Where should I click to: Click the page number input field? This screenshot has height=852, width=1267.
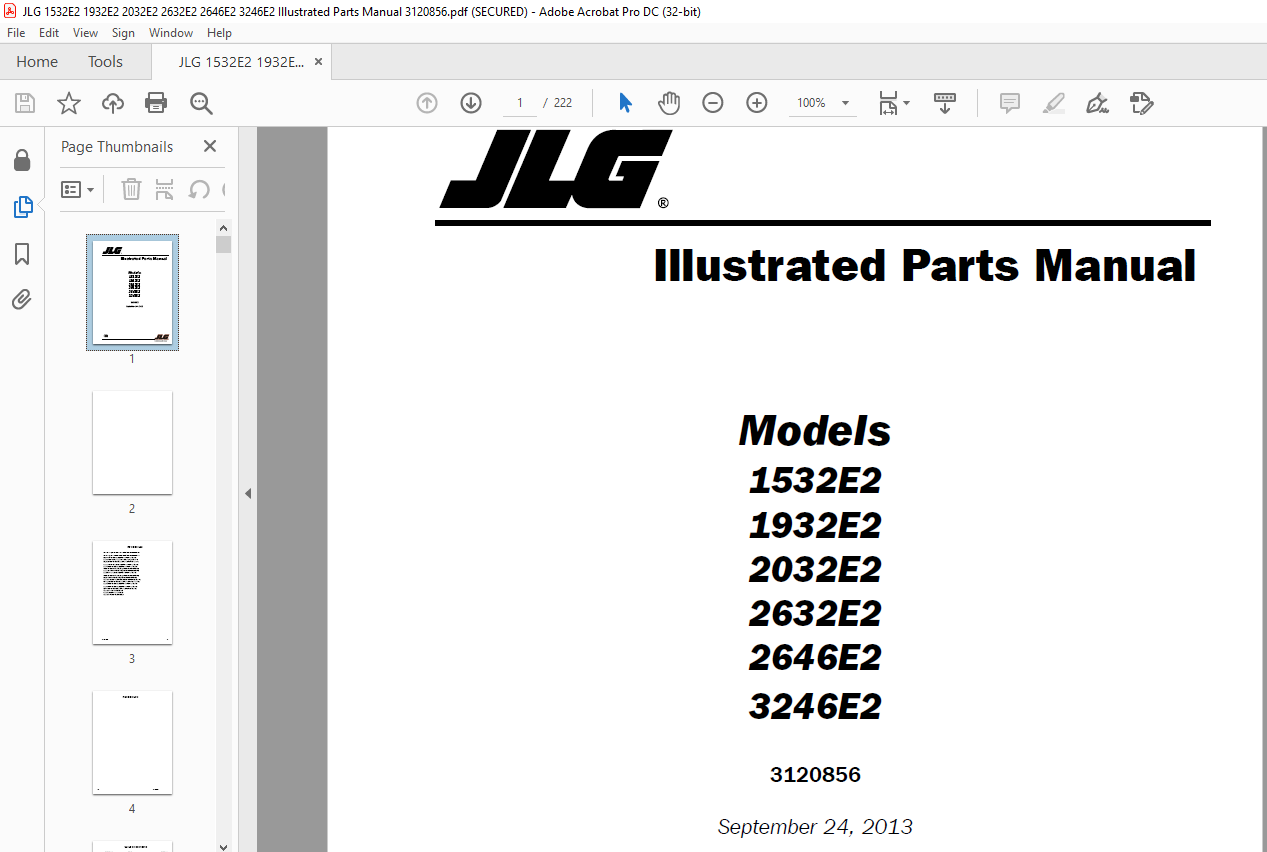click(x=520, y=103)
